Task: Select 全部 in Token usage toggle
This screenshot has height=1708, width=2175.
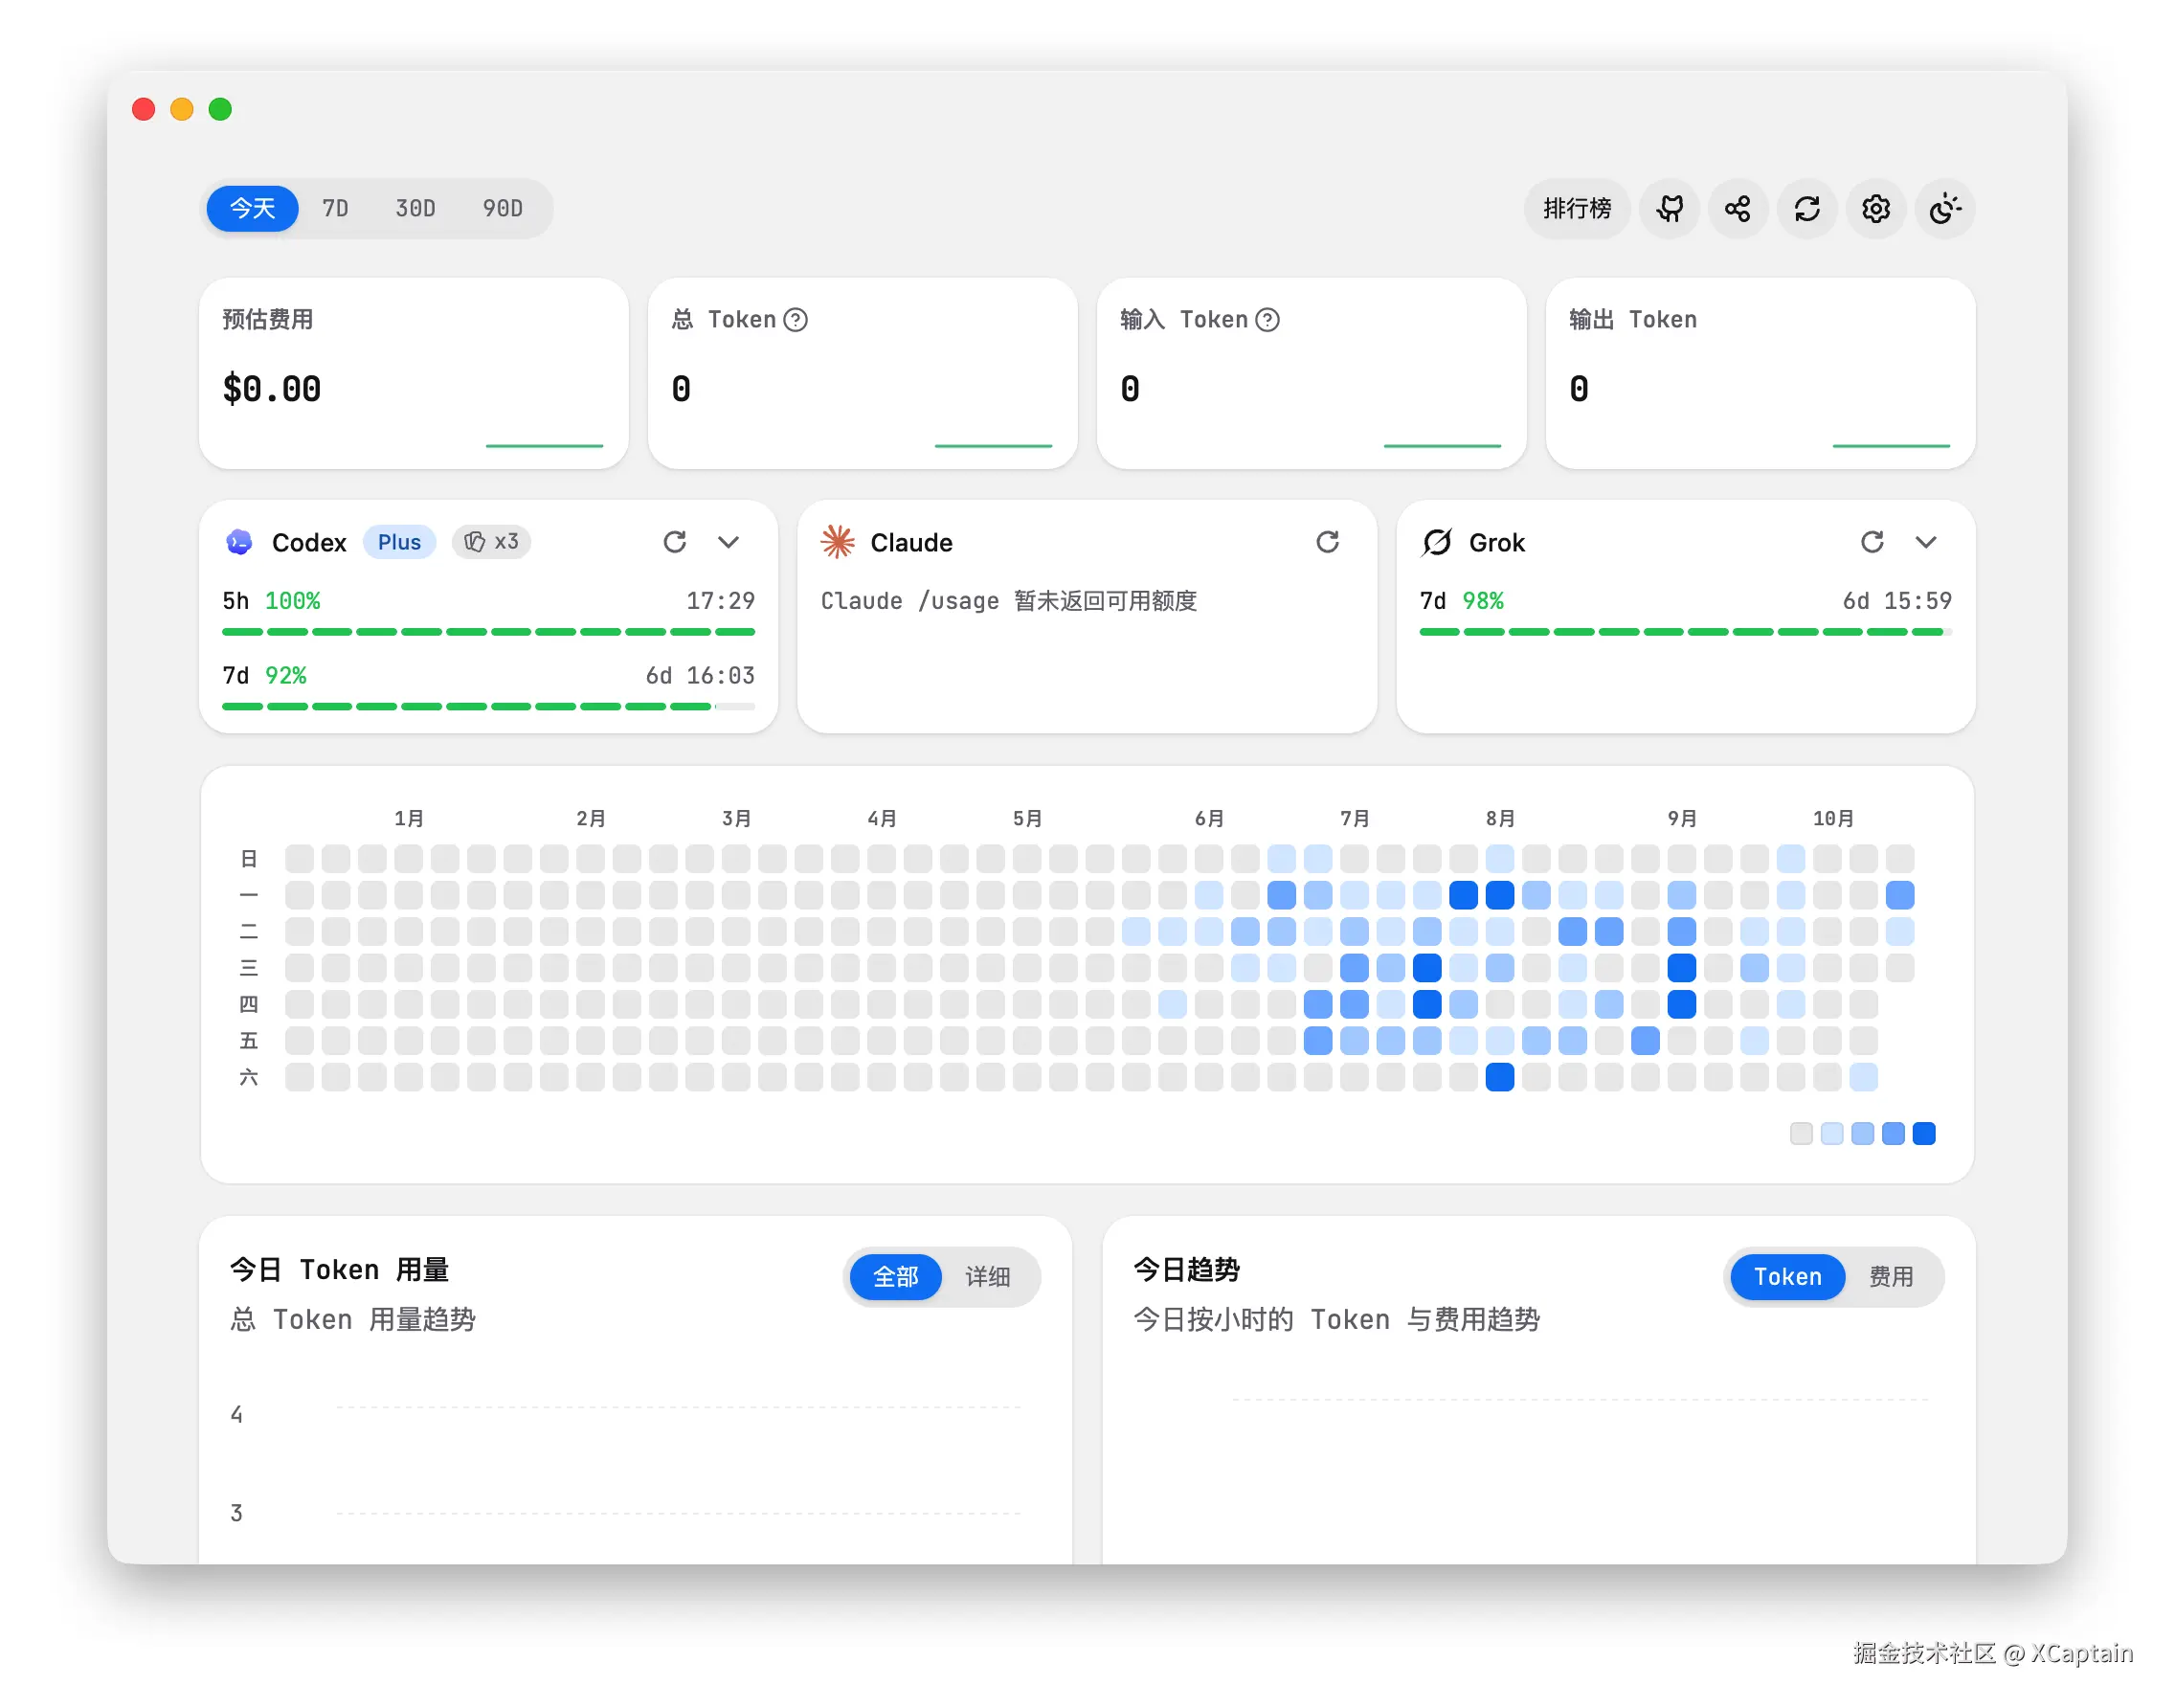Action: click(x=895, y=1276)
